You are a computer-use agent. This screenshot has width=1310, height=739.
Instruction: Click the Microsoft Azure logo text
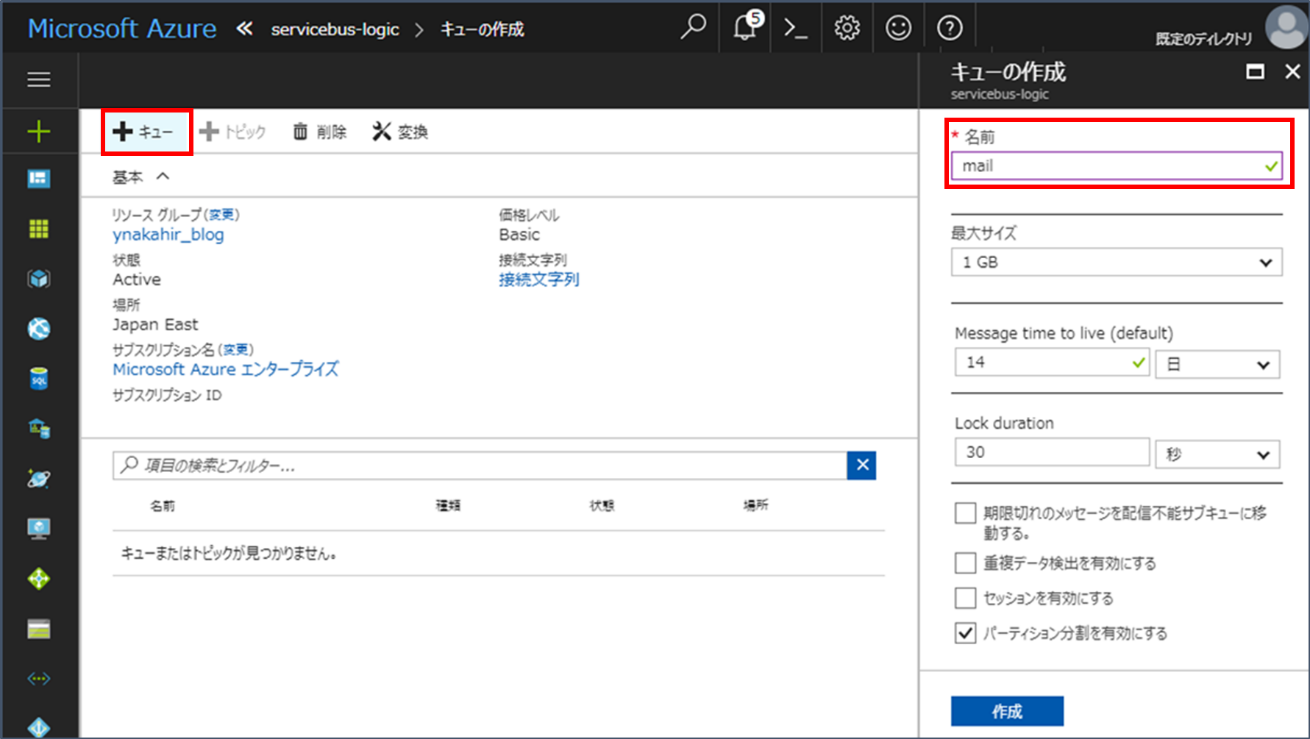coord(122,28)
